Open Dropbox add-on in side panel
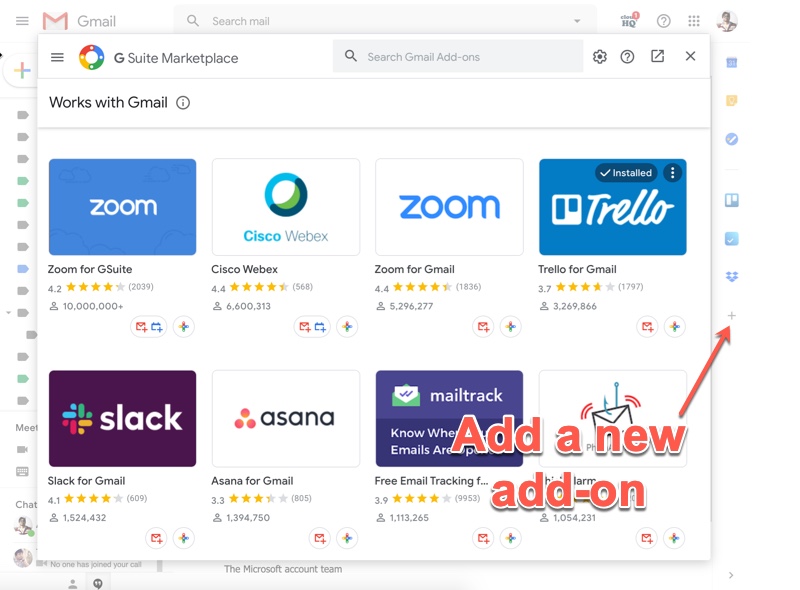Screen dimensions: 800x590 (x=732, y=277)
